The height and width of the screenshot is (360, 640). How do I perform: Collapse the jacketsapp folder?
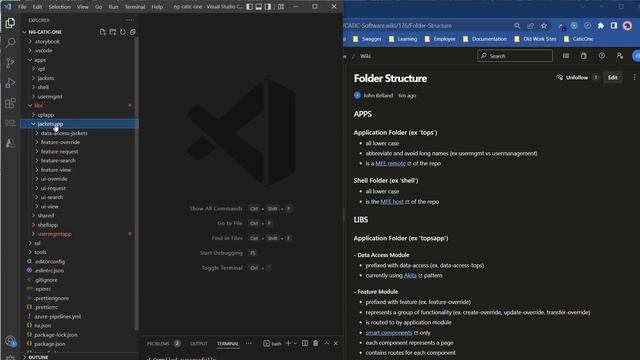pyautogui.click(x=80, y=124)
